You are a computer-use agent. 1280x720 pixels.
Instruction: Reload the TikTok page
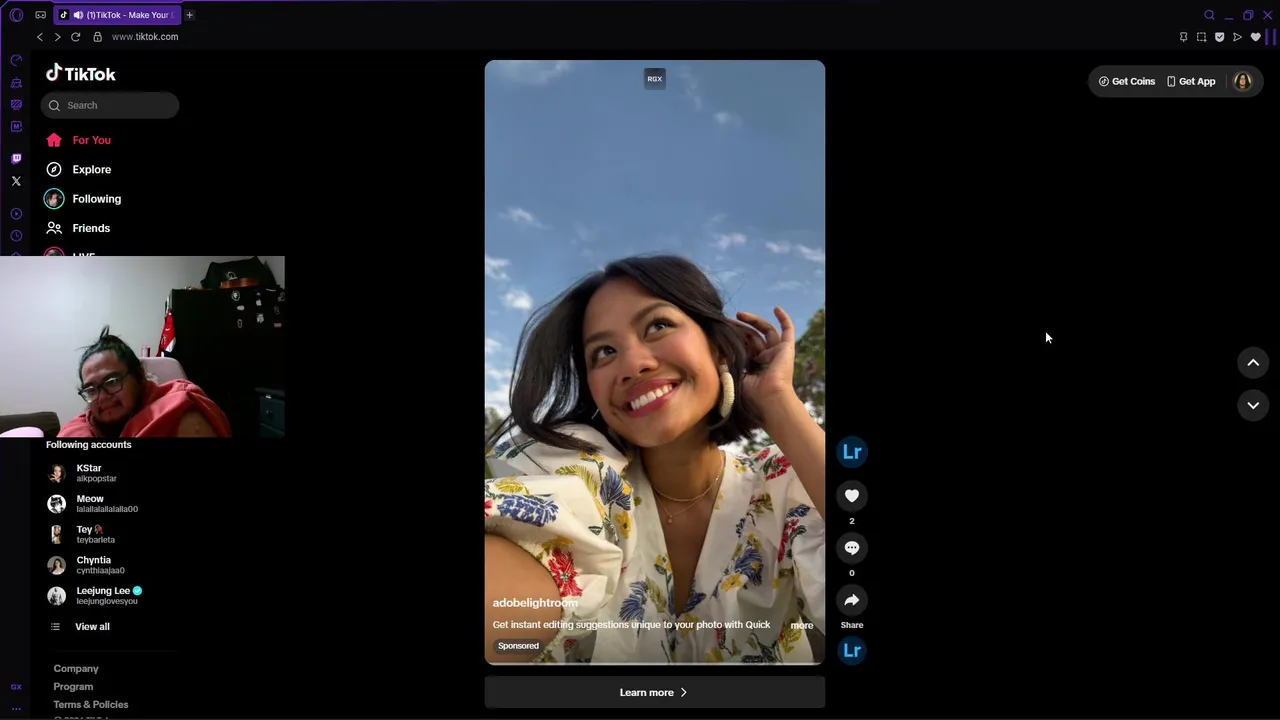tap(75, 37)
